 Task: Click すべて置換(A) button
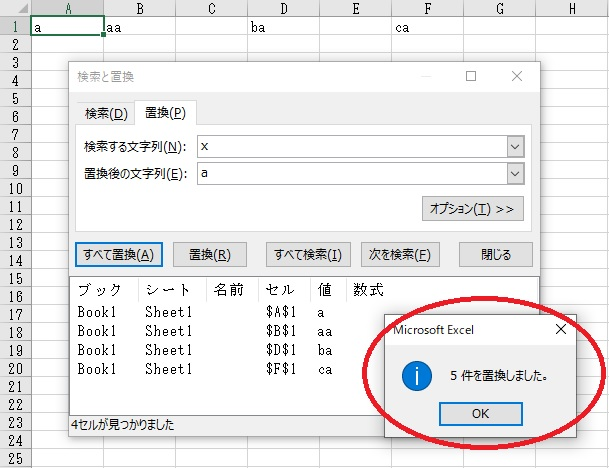point(119,255)
